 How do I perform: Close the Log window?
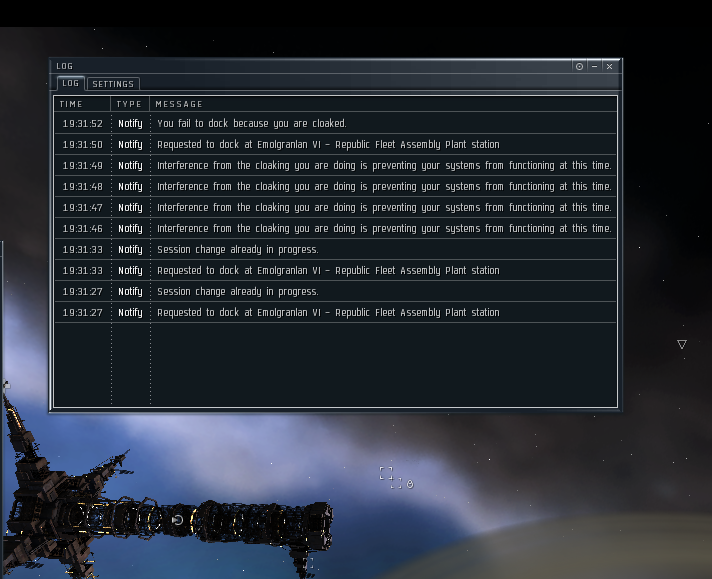pos(609,66)
